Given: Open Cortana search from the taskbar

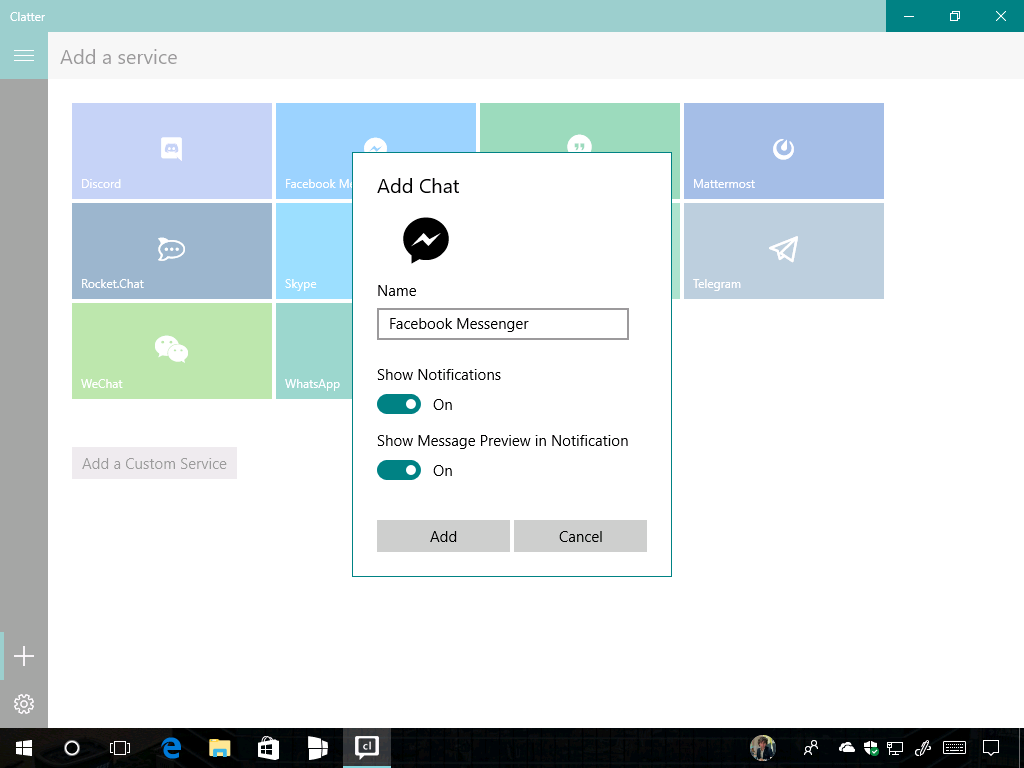Looking at the screenshot, I should click(72, 748).
